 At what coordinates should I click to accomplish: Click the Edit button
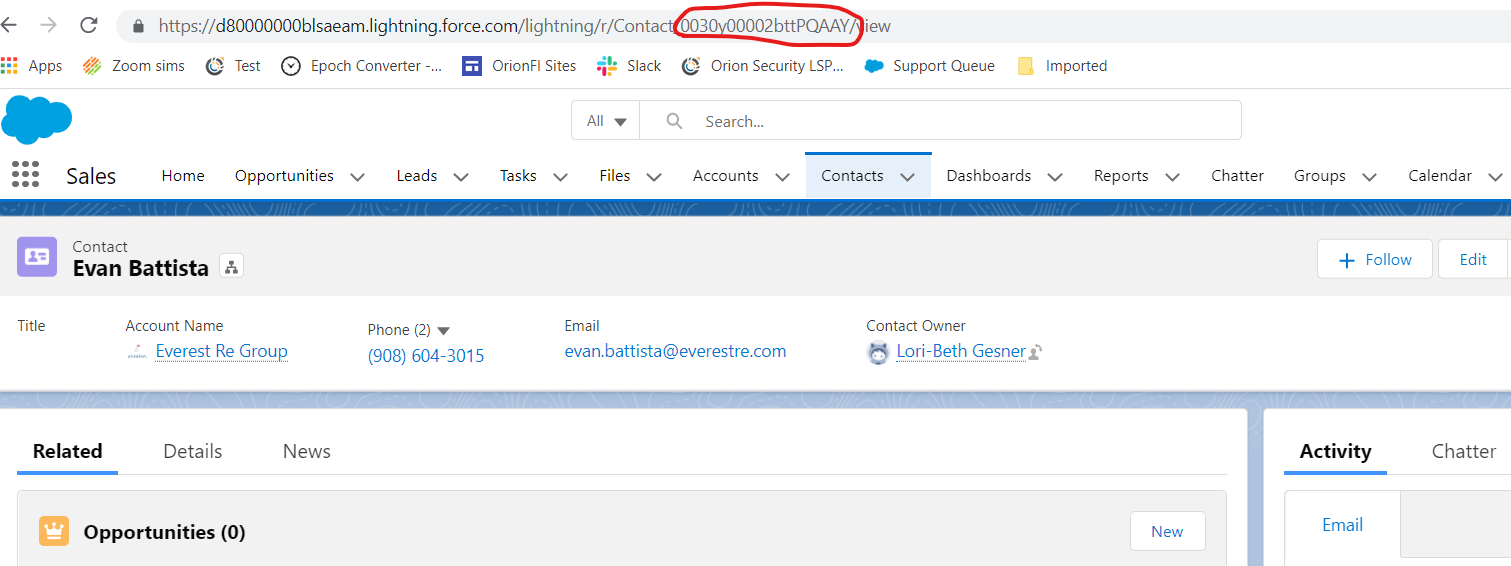1473,259
